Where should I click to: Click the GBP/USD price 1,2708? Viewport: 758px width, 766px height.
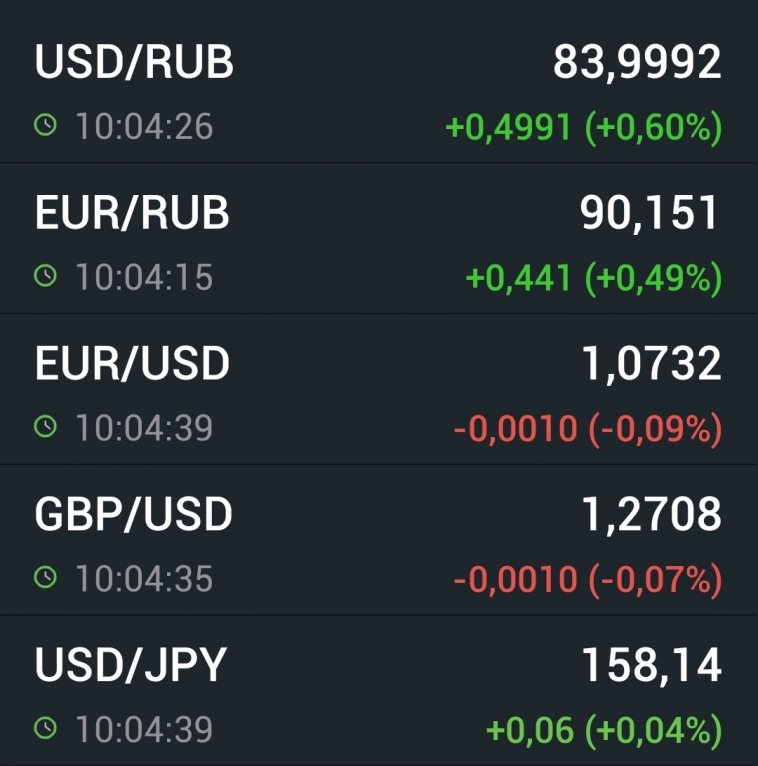click(x=651, y=514)
